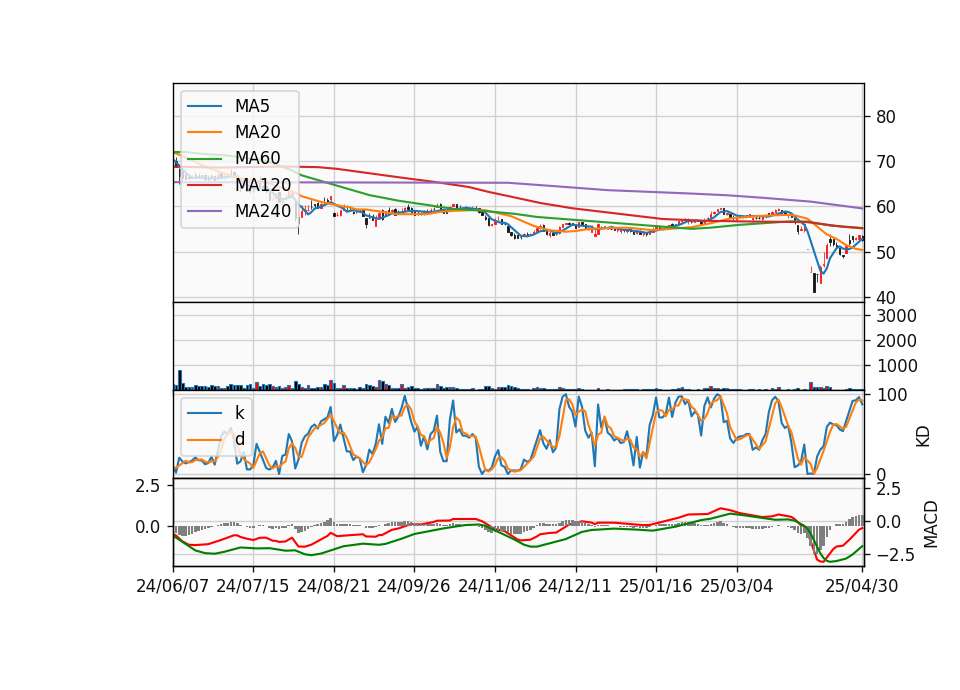
Task: Click the 1000 volume axis tick label
Action: (896, 366)
